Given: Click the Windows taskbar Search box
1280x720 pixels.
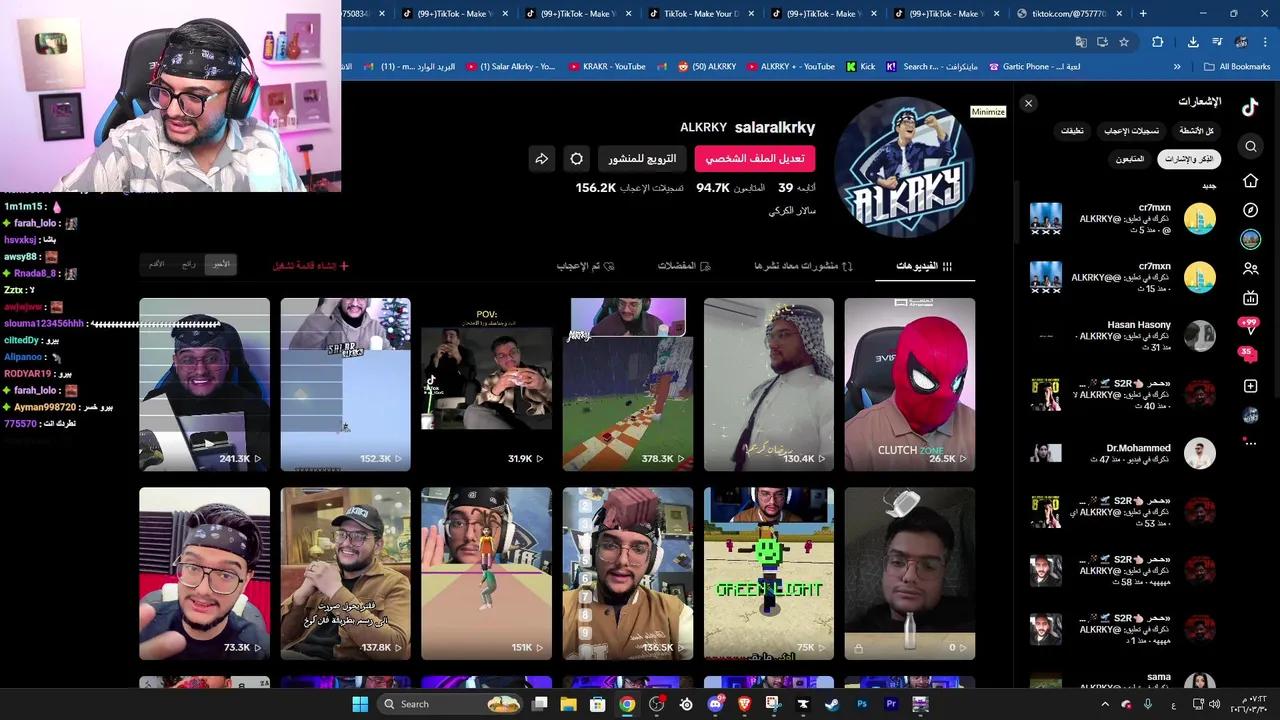Looking at the screenshot, I should pos(451,704).
